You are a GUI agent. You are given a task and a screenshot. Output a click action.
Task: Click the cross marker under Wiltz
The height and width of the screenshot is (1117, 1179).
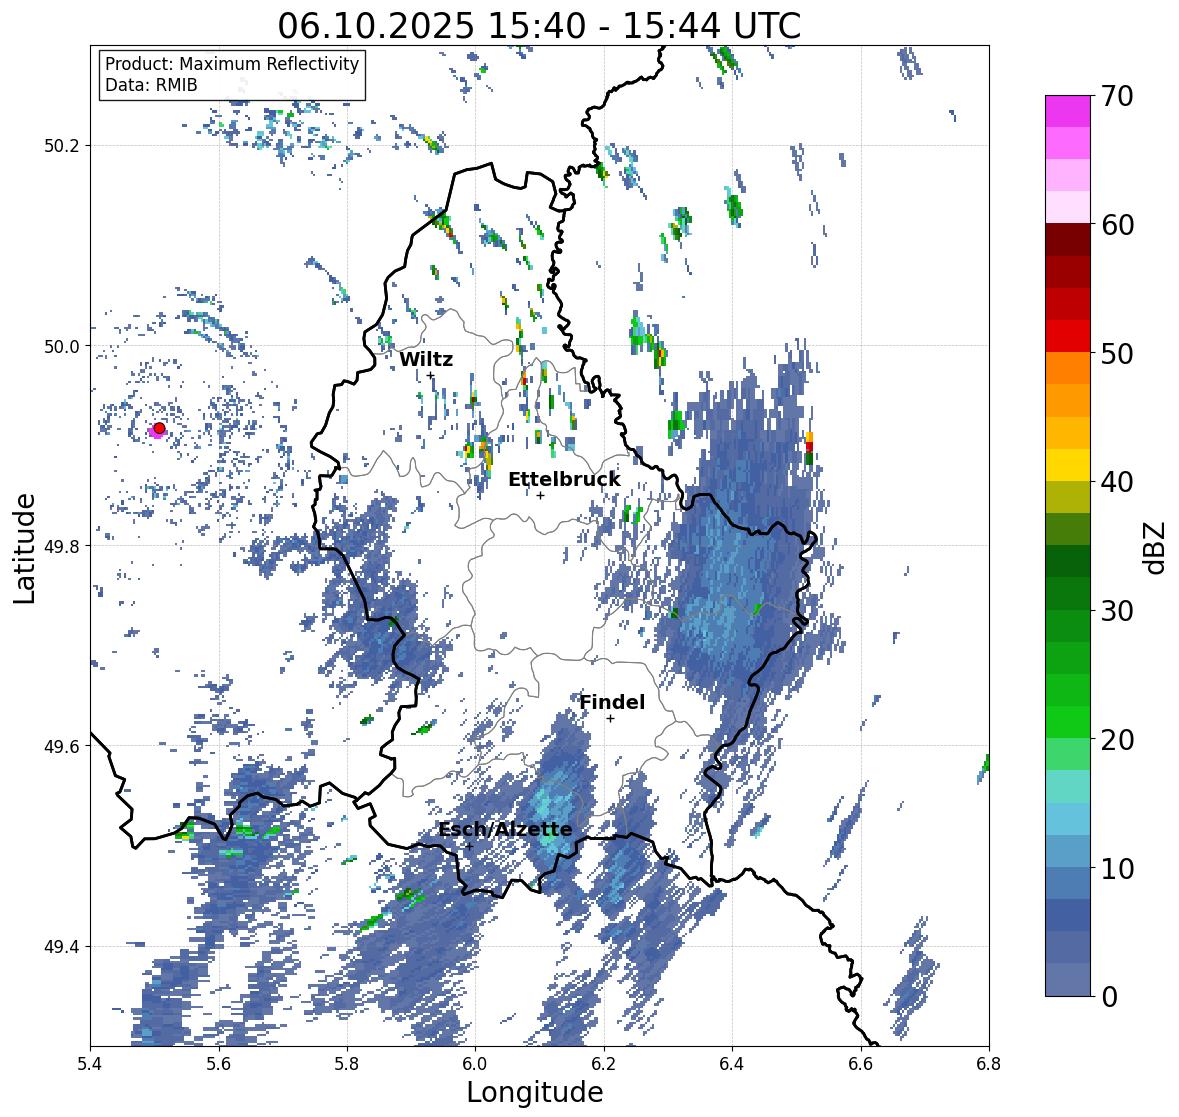click(431, 375)
